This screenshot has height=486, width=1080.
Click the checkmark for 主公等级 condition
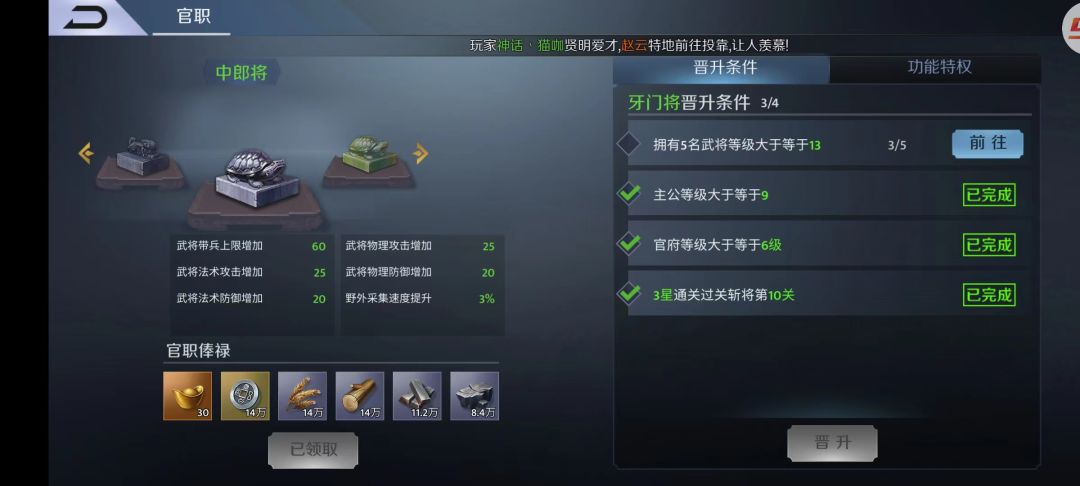(629, 195)
